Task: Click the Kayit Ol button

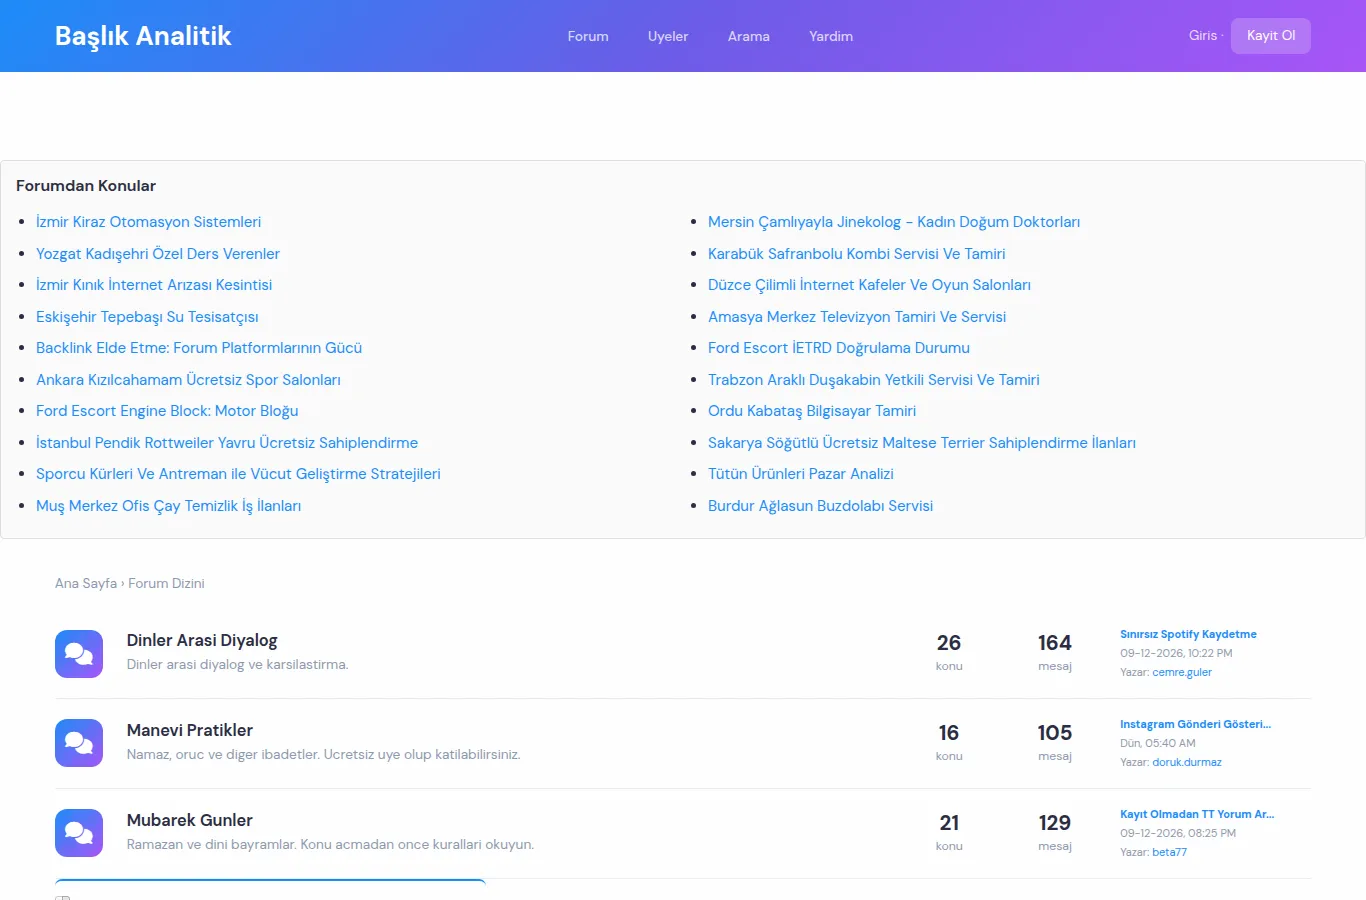Action: [1271, 36]
